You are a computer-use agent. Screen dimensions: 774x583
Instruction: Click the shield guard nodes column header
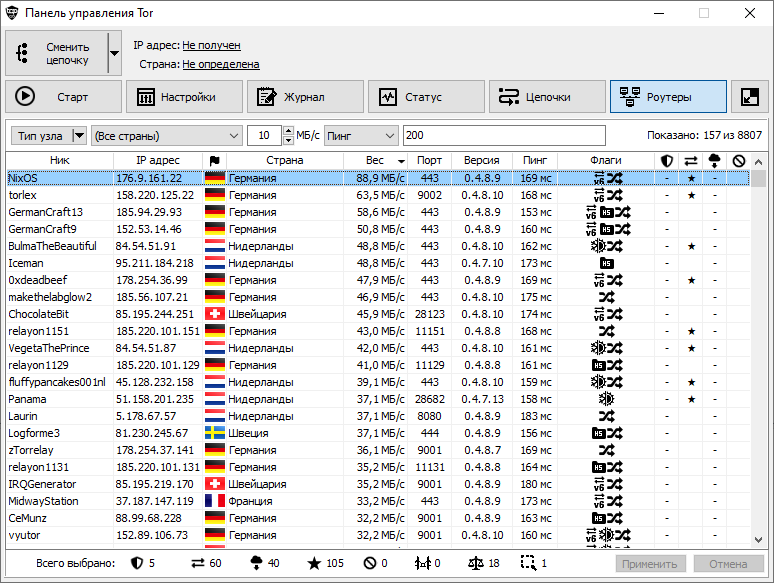(x=667, y=160)
